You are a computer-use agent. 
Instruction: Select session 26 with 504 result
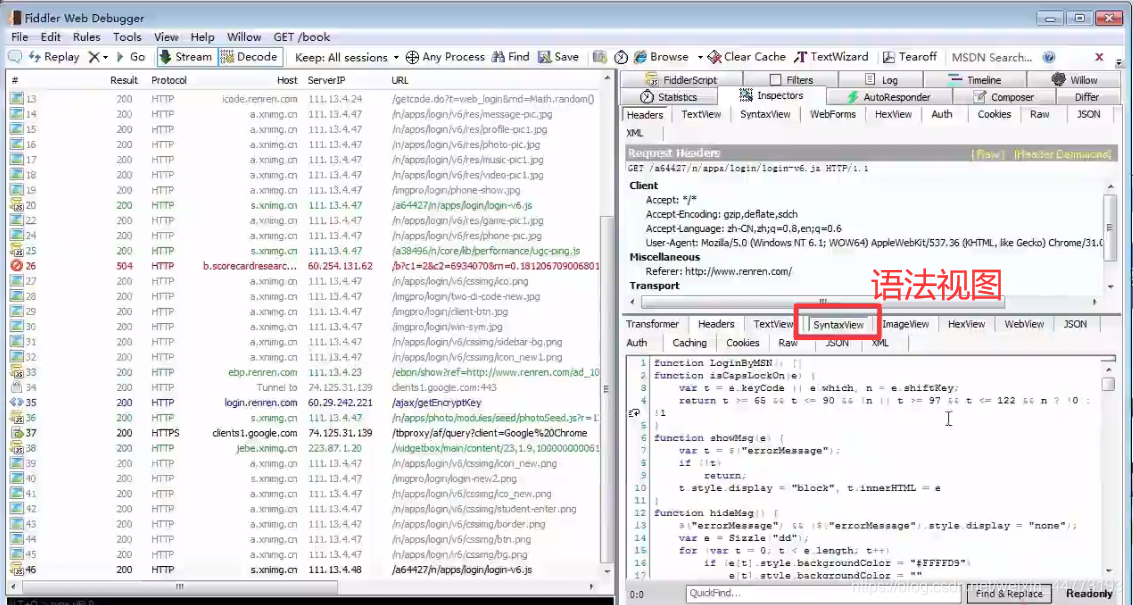(x=305, y=266)
